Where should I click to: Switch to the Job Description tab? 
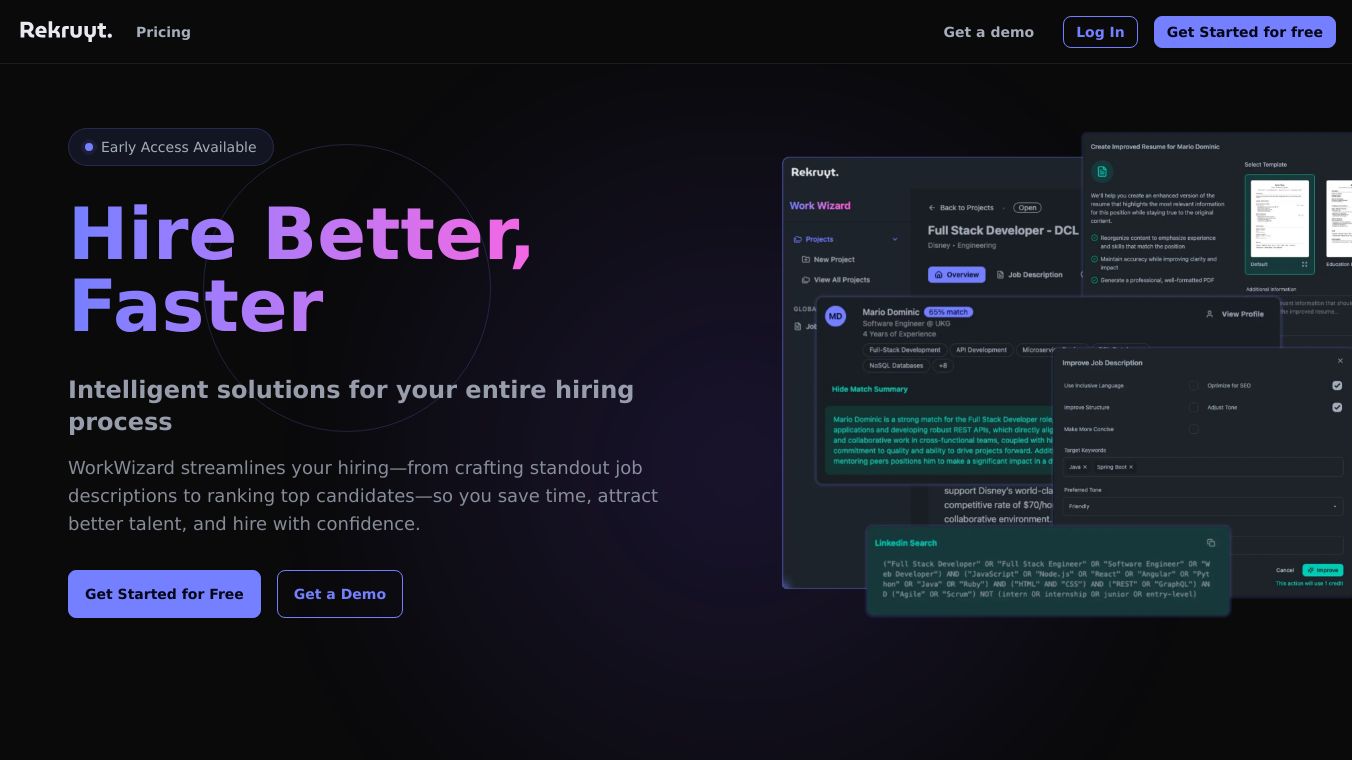tap(1030, 275)
